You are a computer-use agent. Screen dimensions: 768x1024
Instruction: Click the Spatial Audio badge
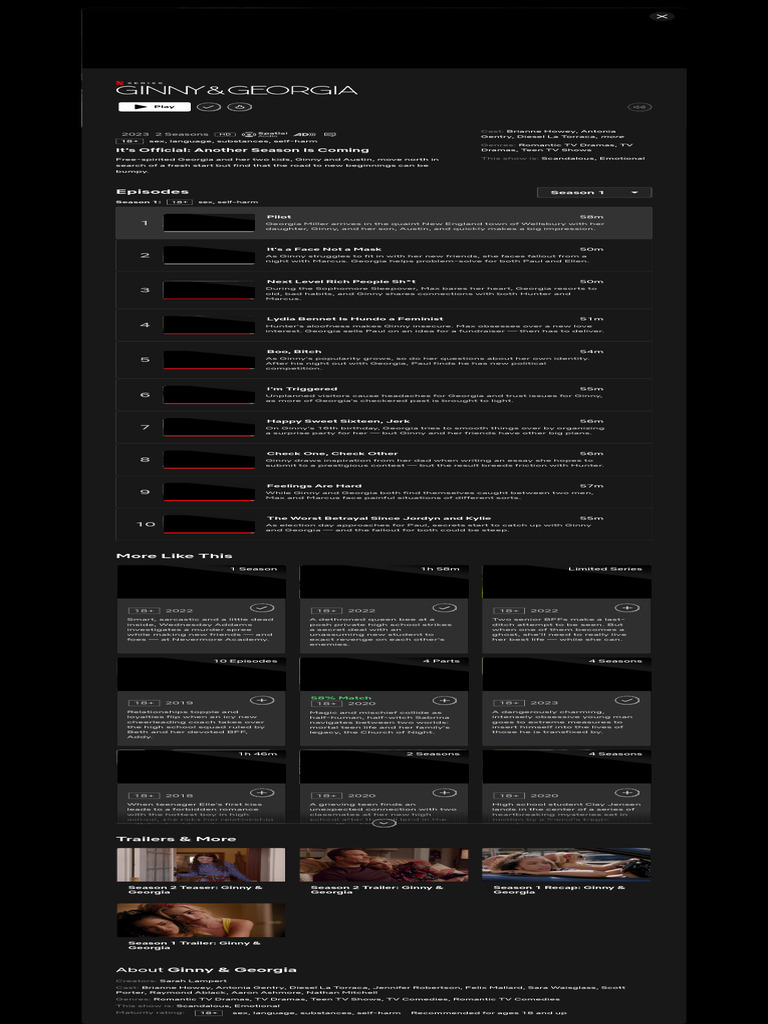click(264, 135)
